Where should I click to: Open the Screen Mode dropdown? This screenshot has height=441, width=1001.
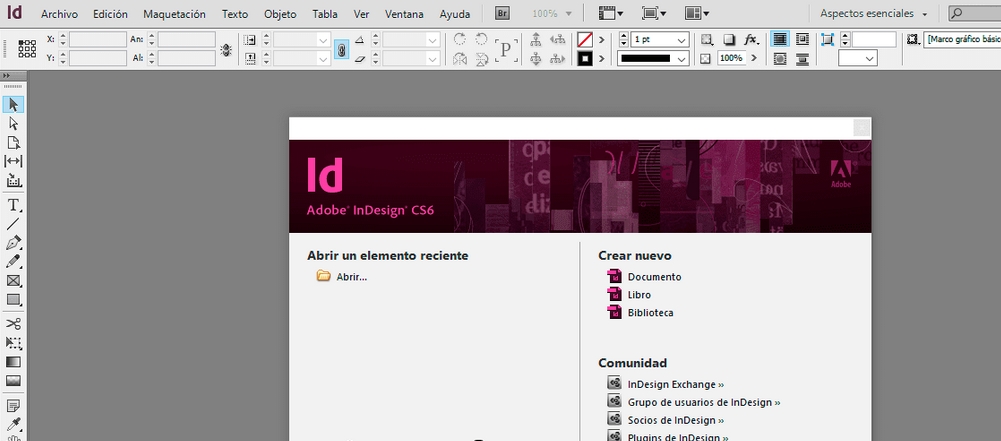coord(654,13)
